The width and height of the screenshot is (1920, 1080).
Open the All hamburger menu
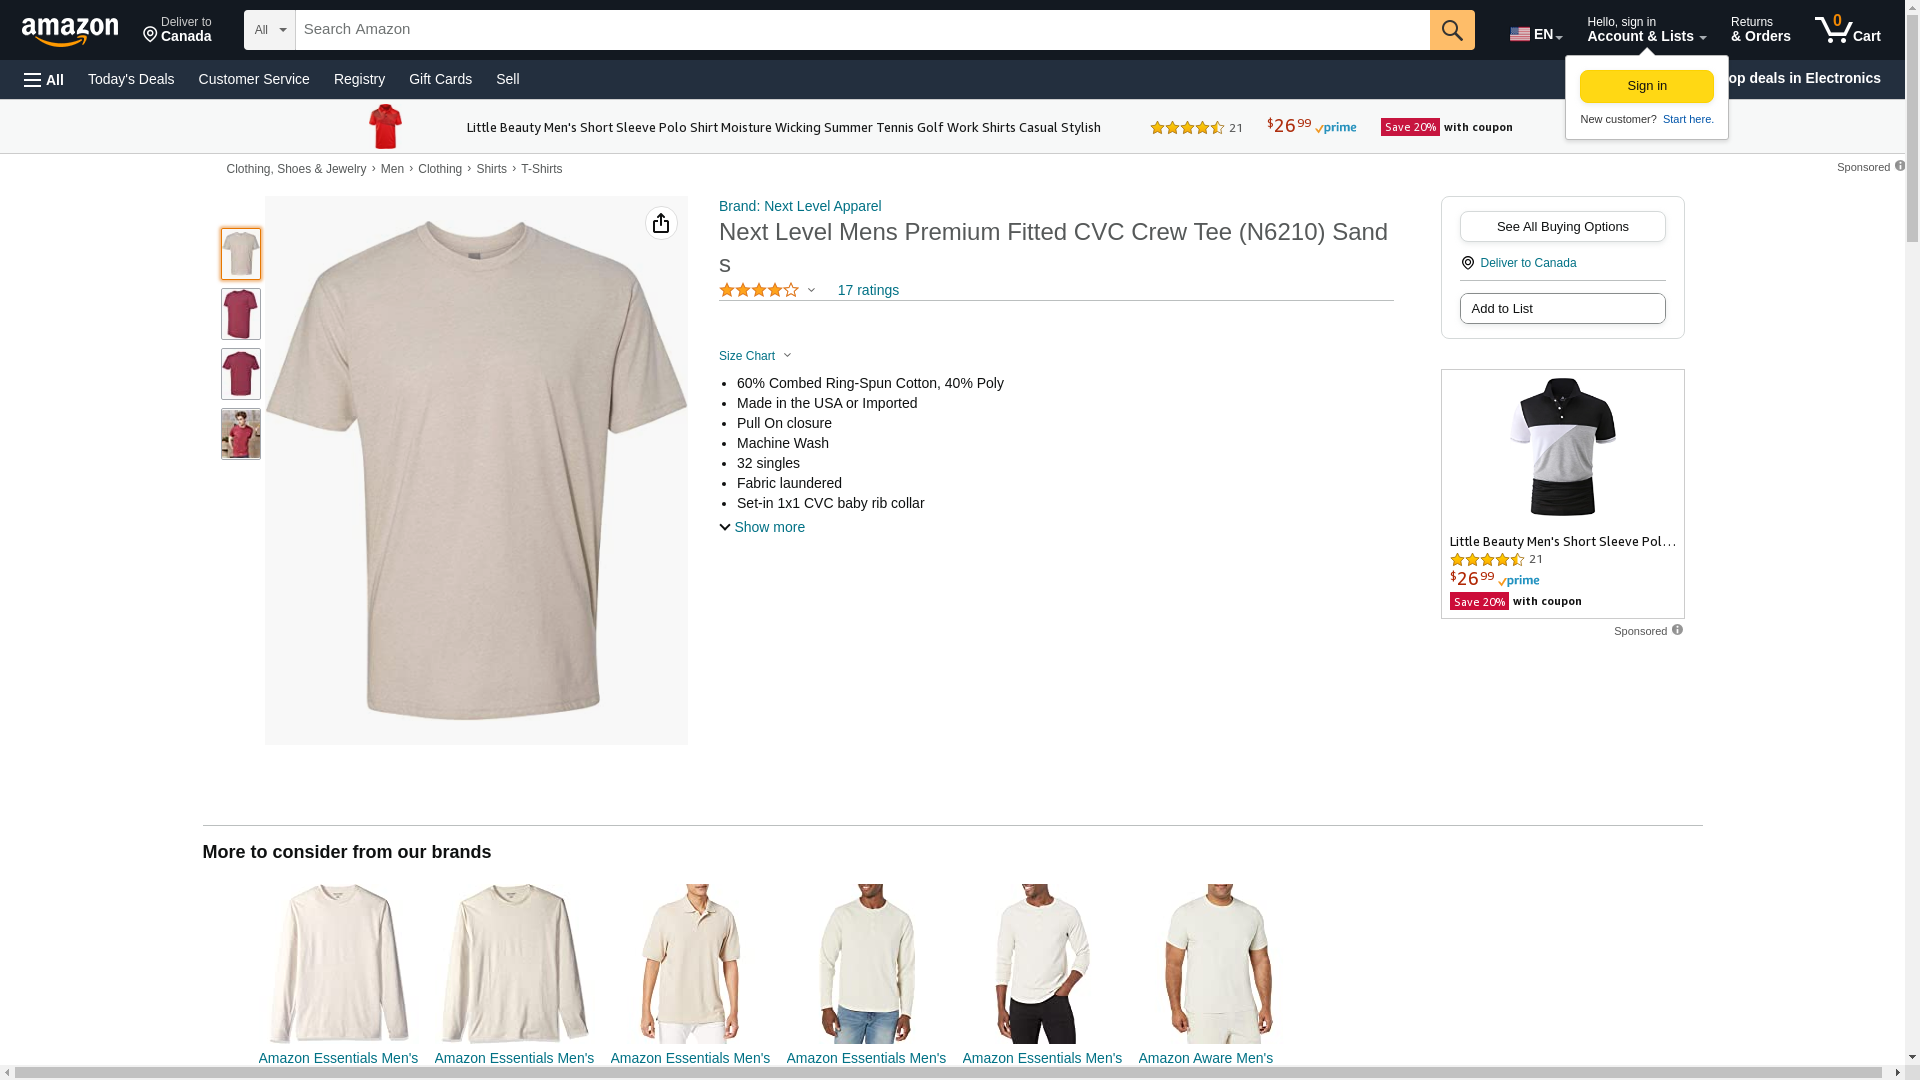[44, 79]
